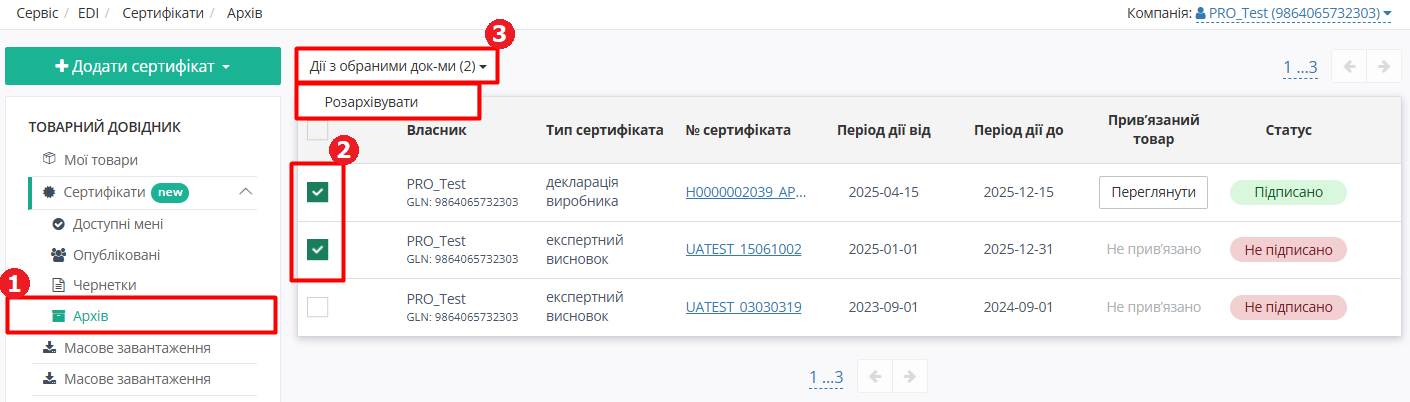The image size is (1410, 402).
Task: Click the first Масове завантаження download icon
Action: (49, 348)
